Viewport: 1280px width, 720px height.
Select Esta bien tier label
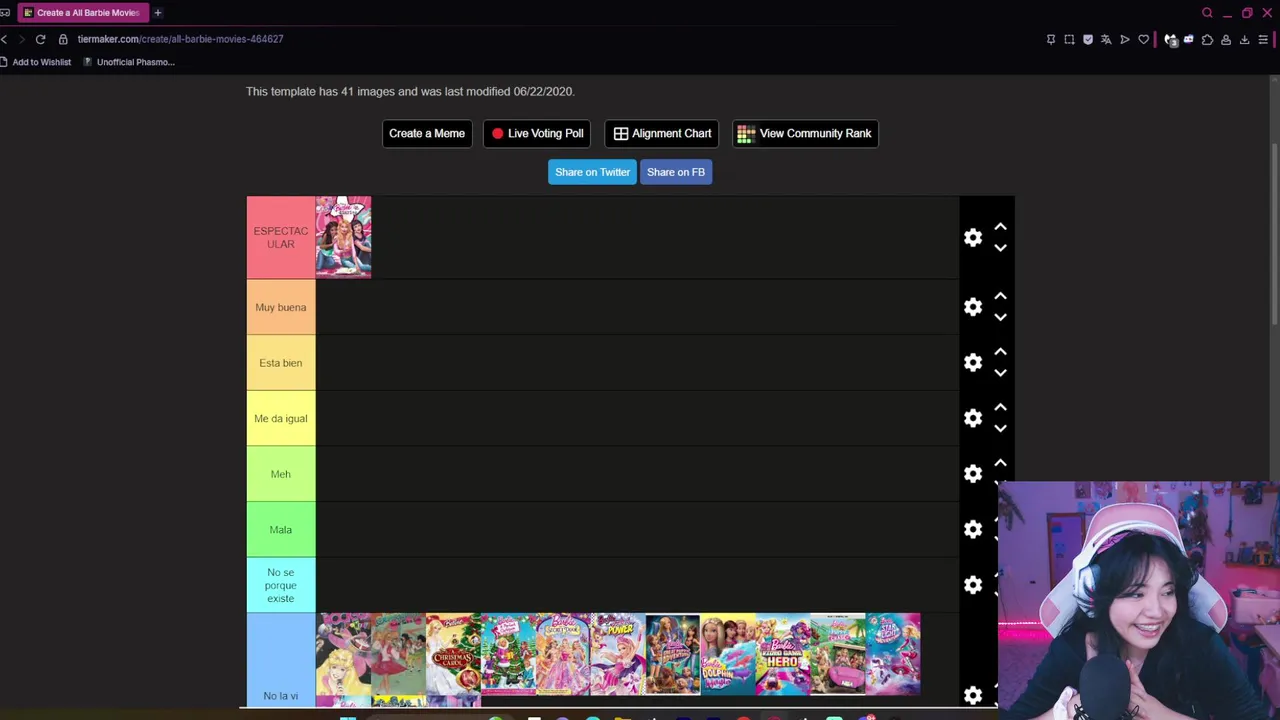click(x=281, y=363)
